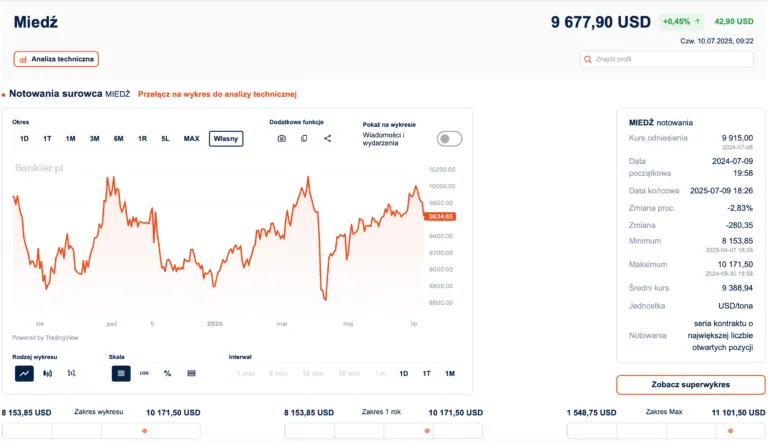Select the line chart type icon
This screenshot has width=768, height=442.
pos(24,373)
